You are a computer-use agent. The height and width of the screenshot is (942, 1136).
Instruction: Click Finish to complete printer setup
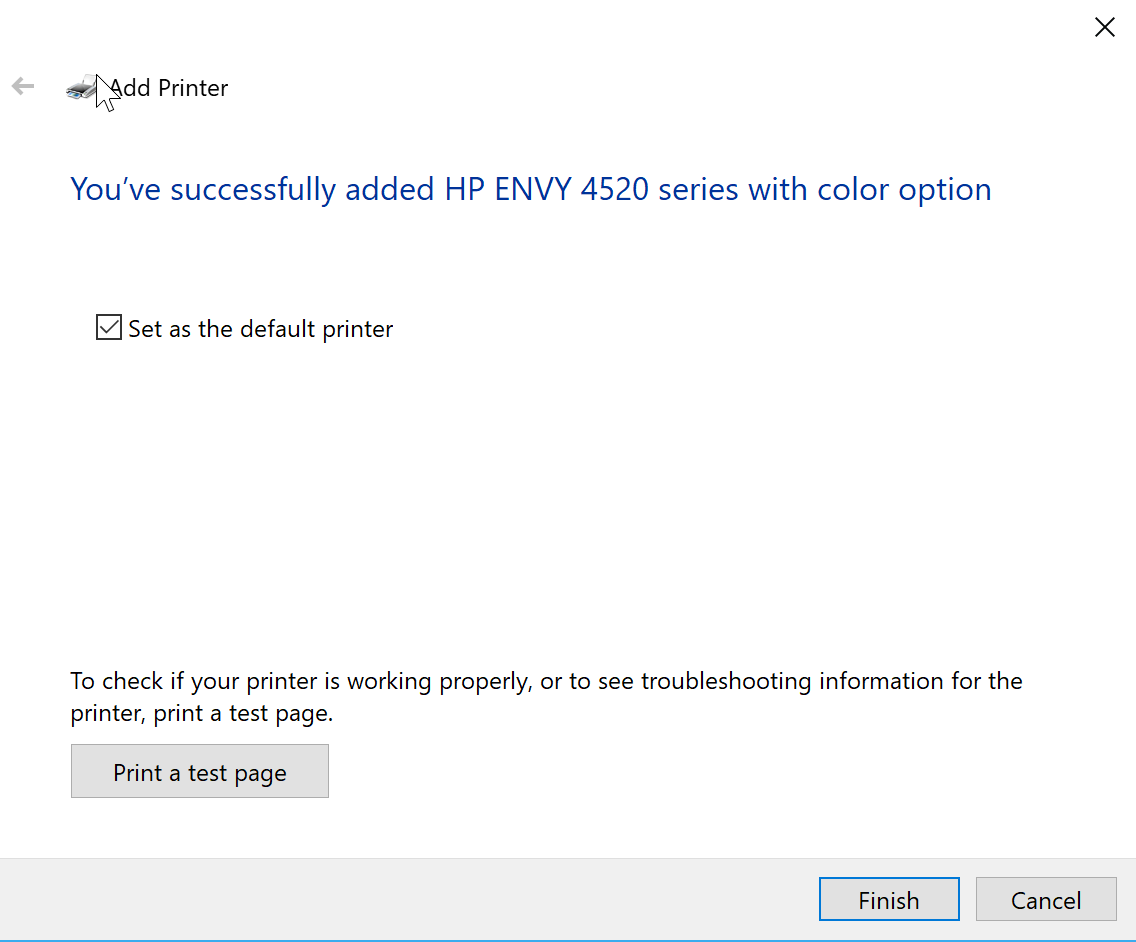point(888,899)
